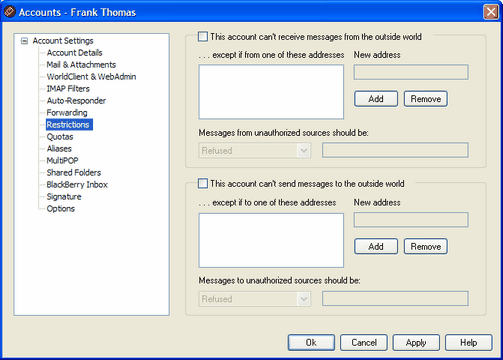
Task: Open the messages to unauthorized sources dropdown
Action: click(255, 299)
